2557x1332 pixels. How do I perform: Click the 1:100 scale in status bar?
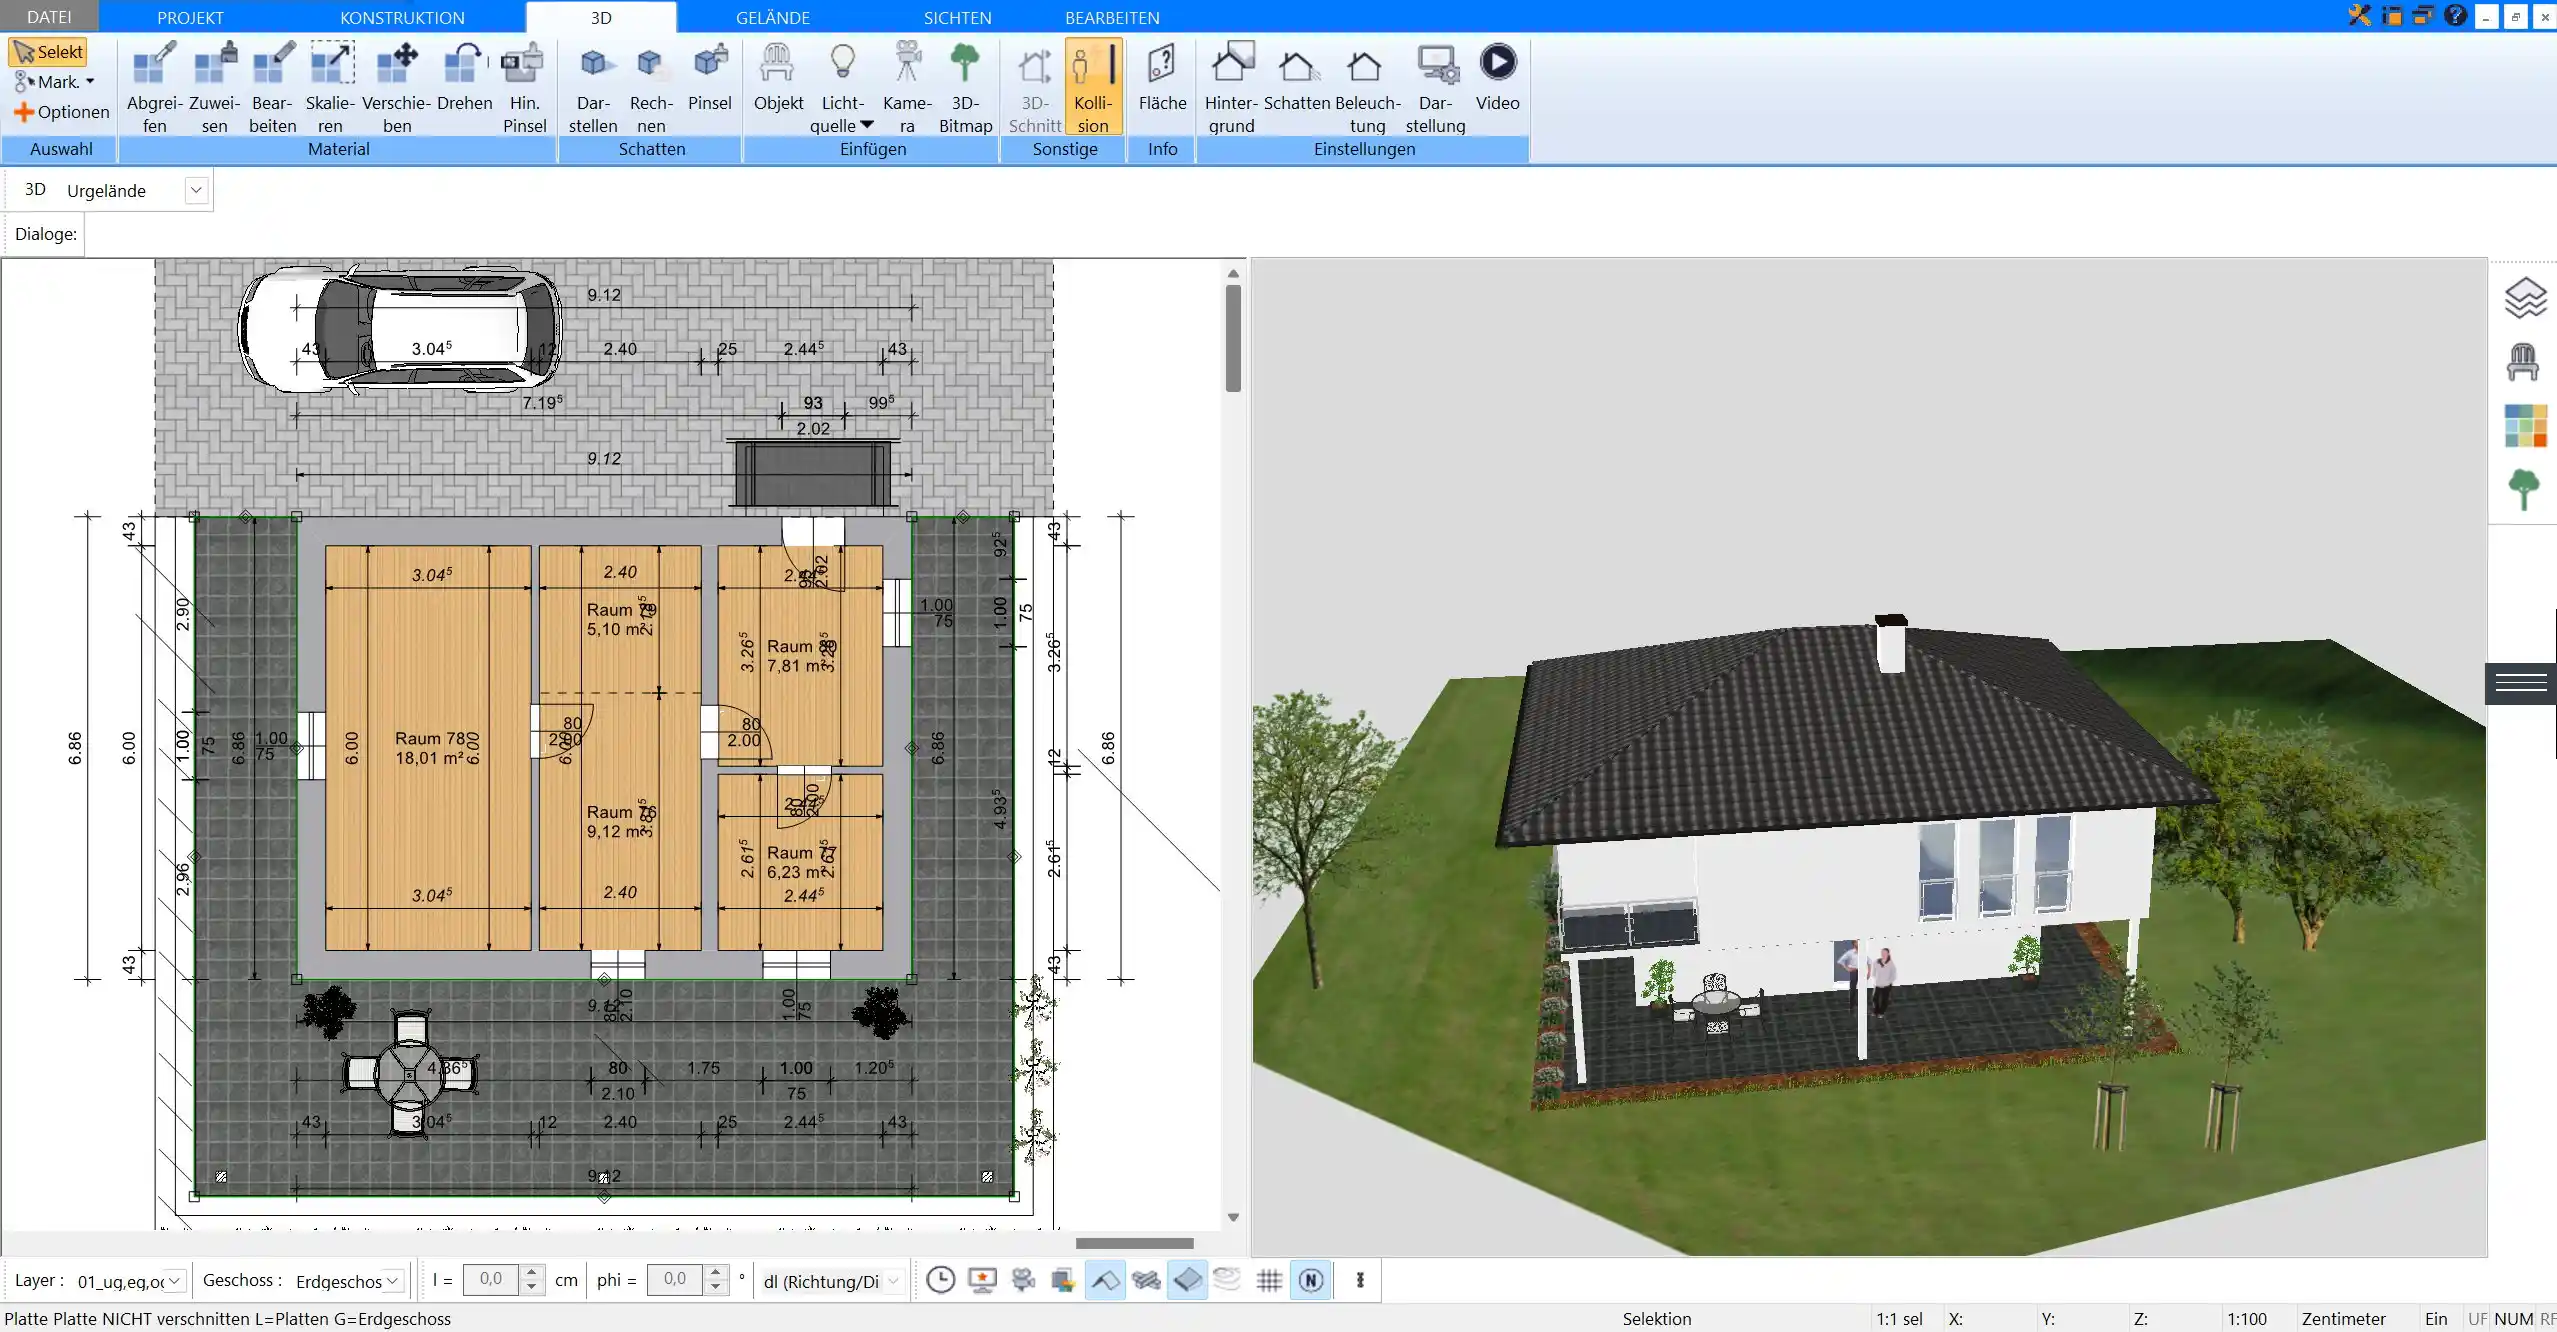tap(2246, 1319)
